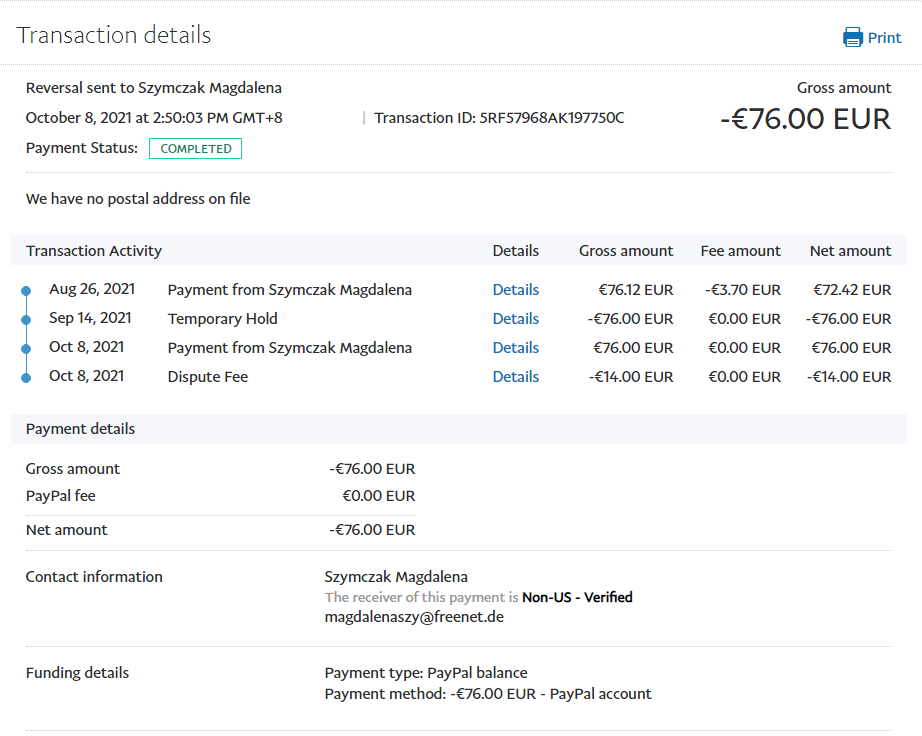Click the Transaction details page heading
Viewport: 922px width, 736px height.
[114, 35]
